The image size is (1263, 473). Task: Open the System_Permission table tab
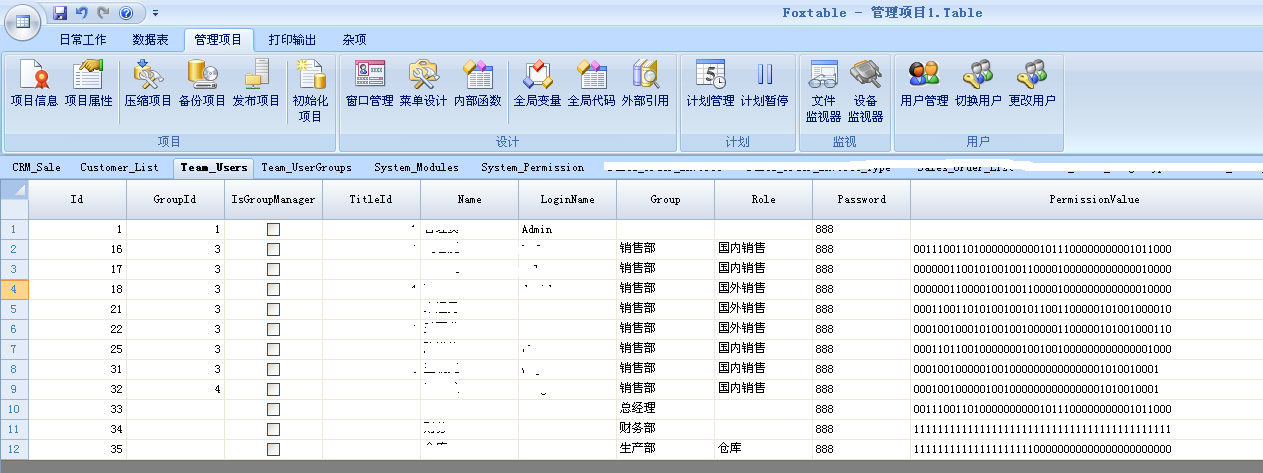point(532,168)
